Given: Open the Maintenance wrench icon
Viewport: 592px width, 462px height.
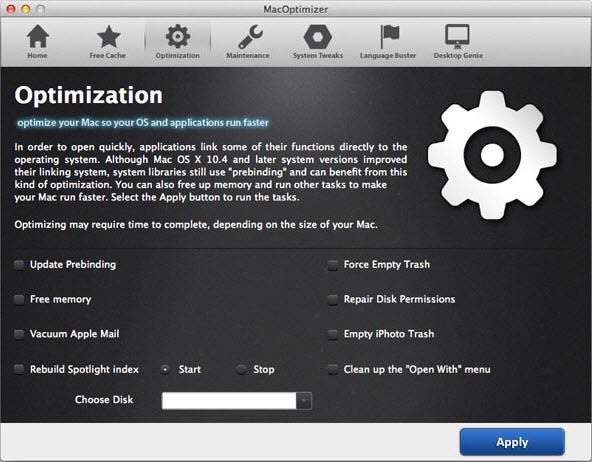Looking at the screenshot, I should pyautogui.click(x=251, y=37).
